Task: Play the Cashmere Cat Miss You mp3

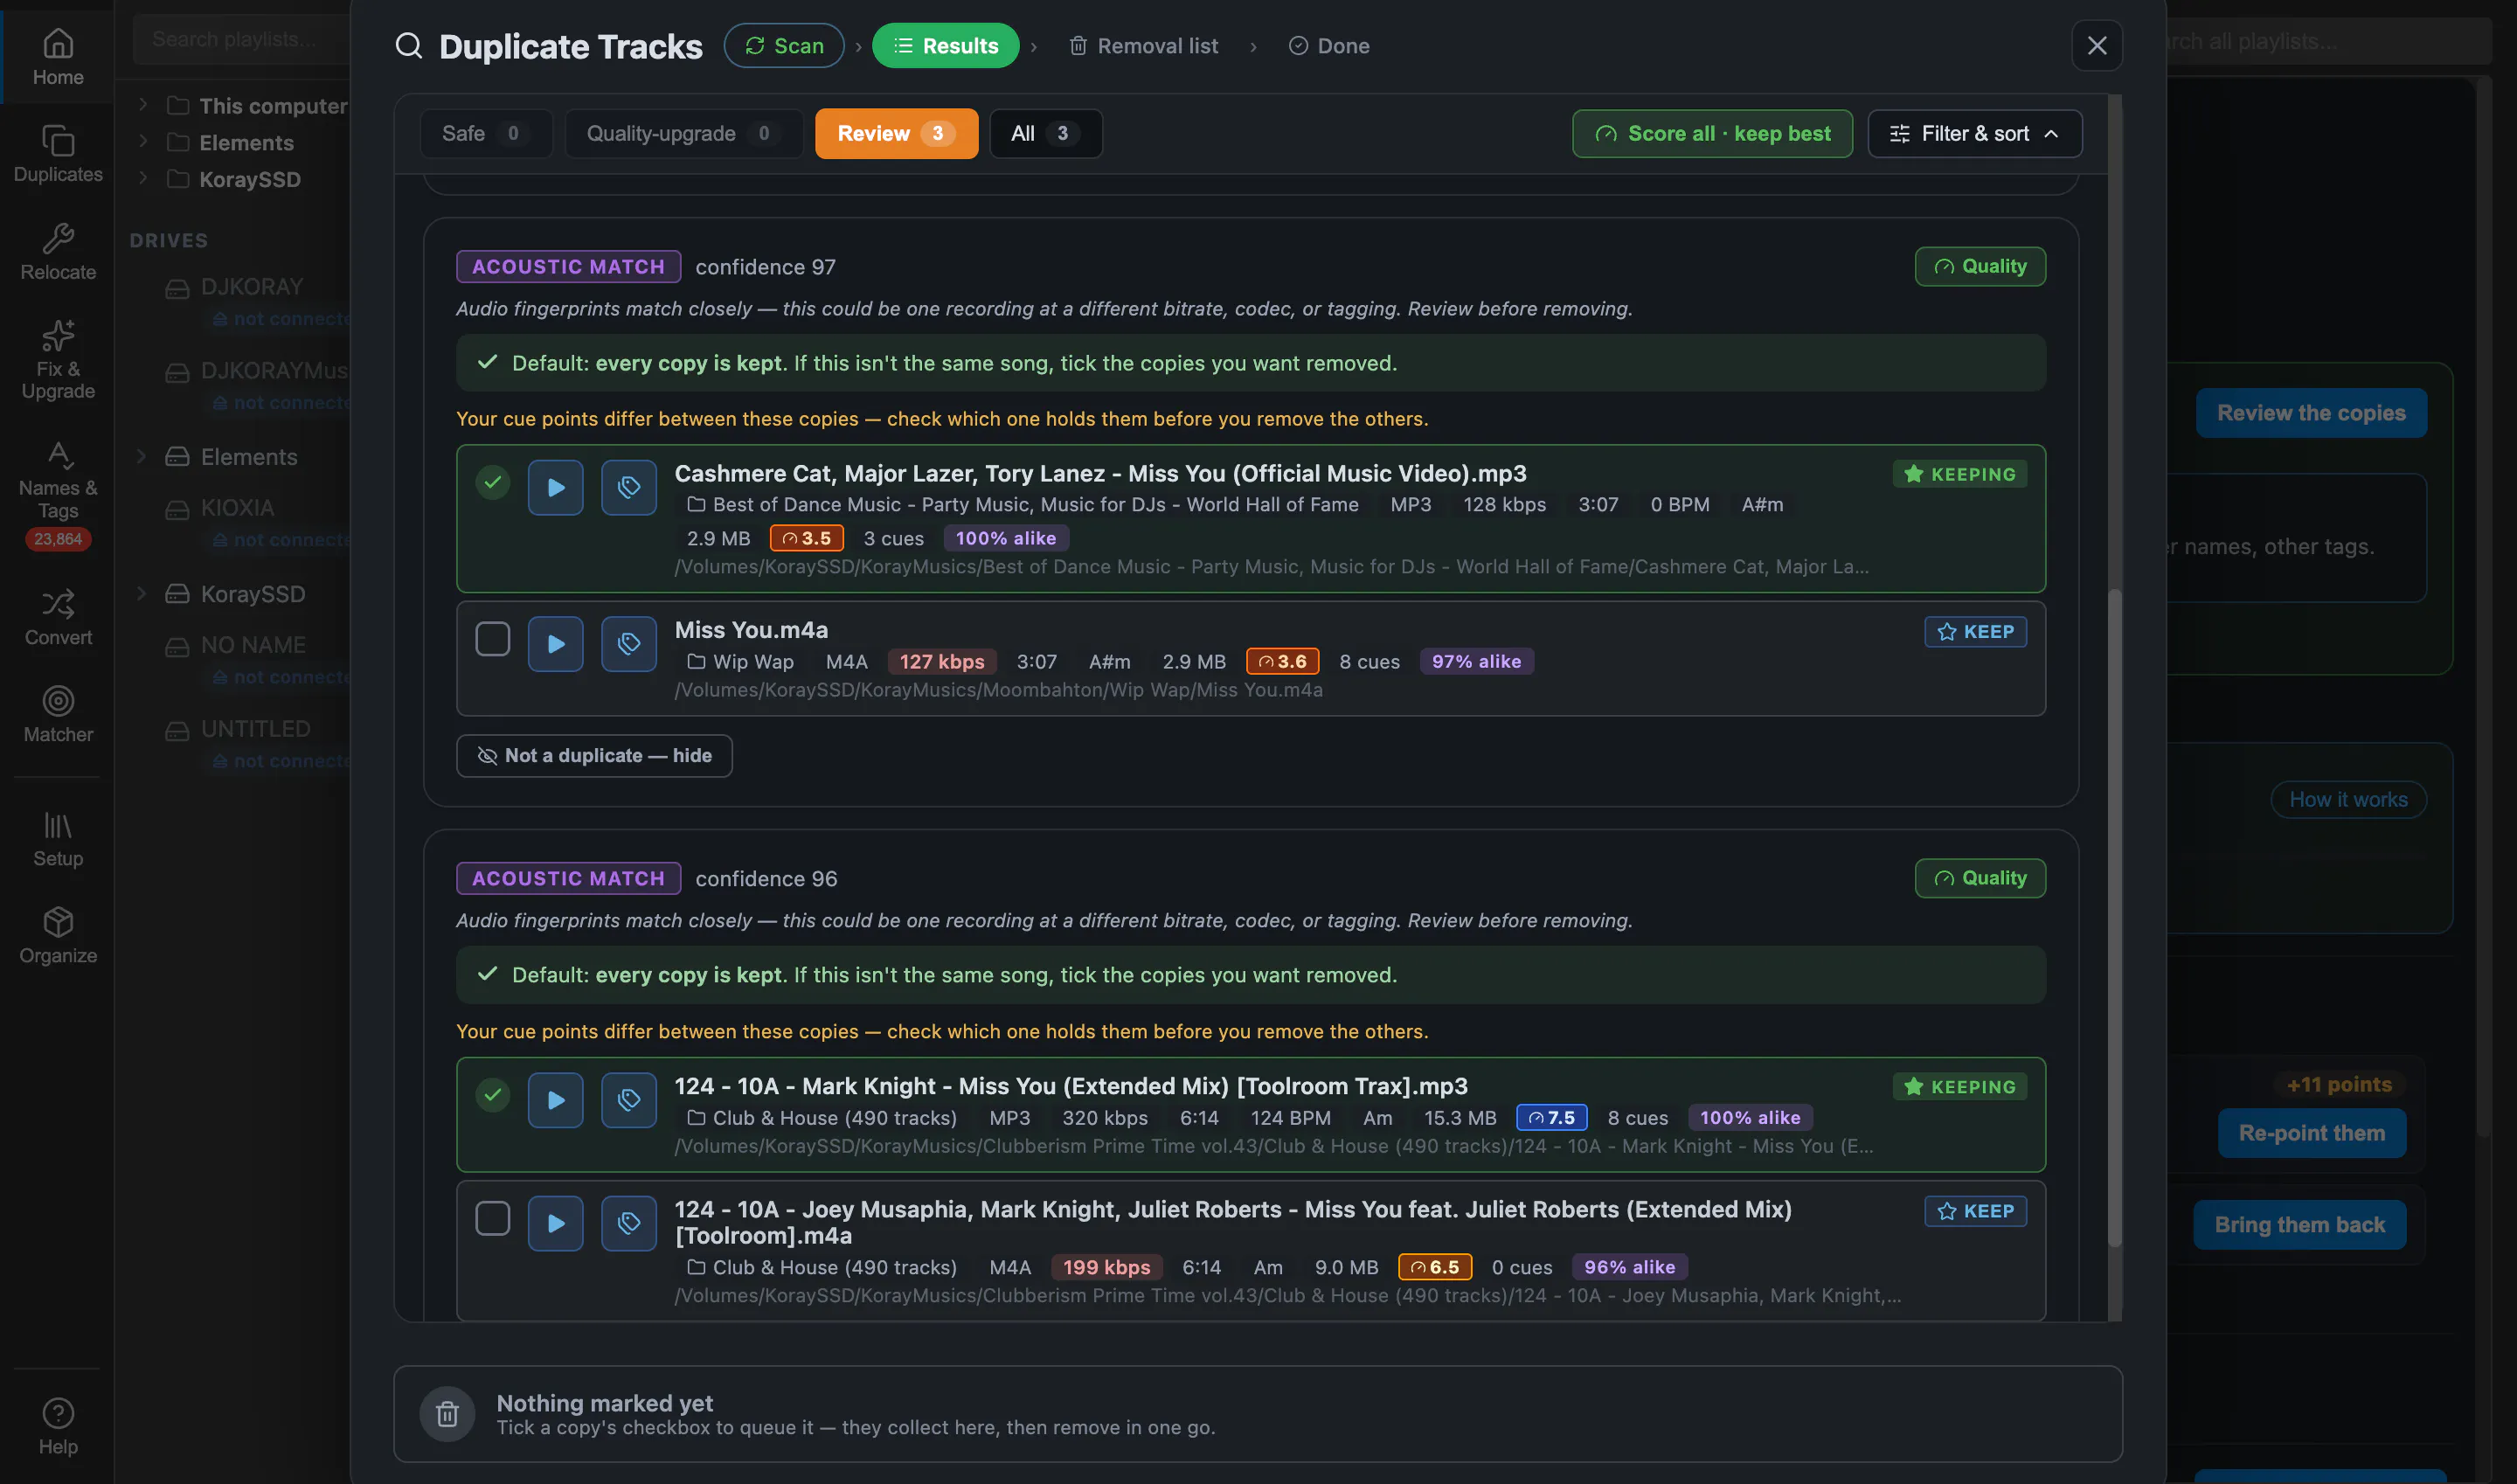Action: [555, 487]
